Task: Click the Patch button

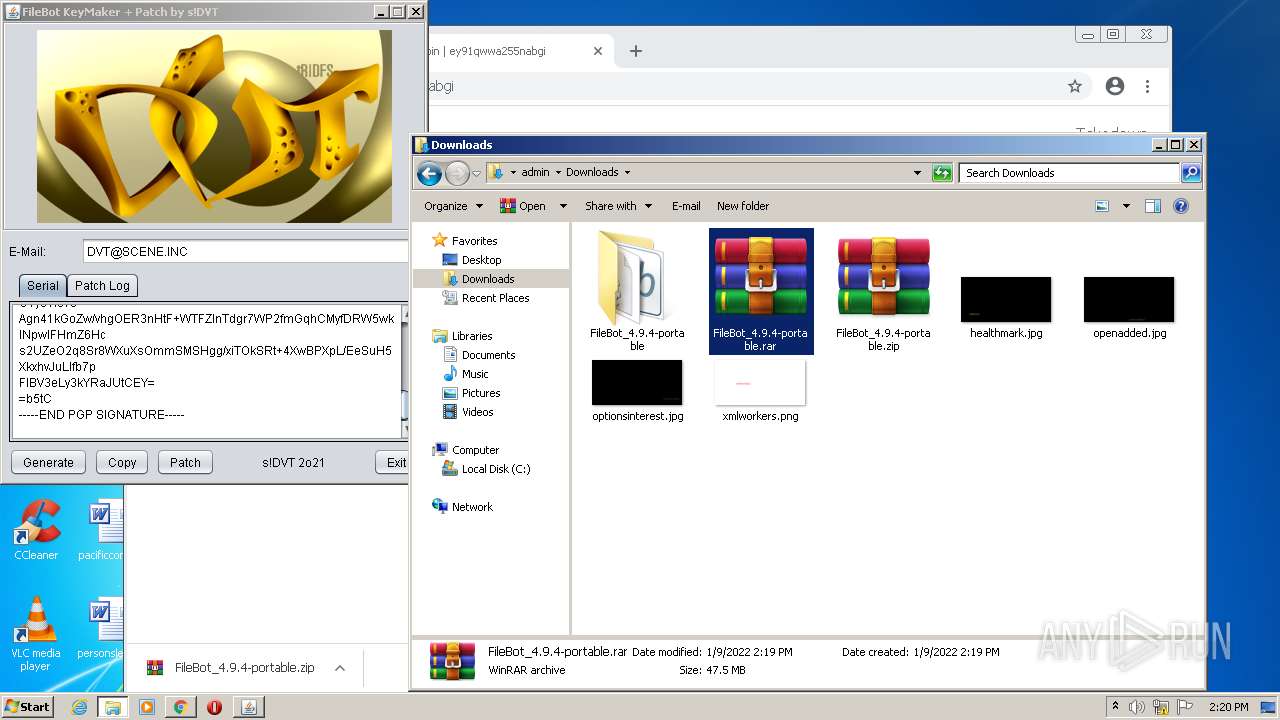Action: [185, 462]
